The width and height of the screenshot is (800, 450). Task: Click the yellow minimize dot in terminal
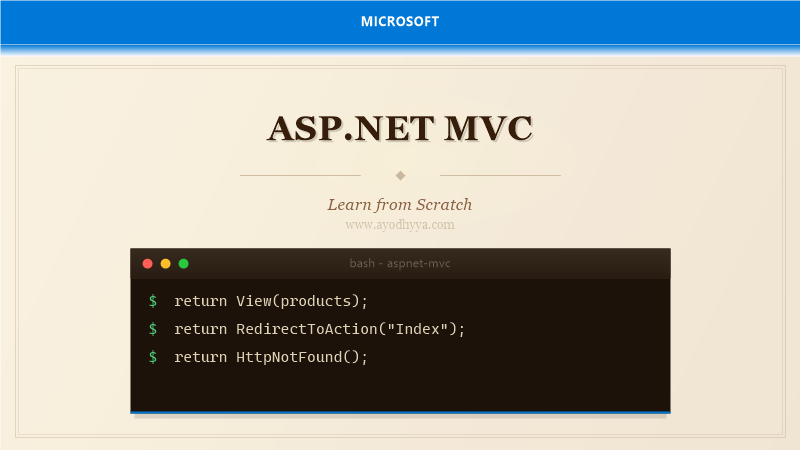[x=165, y=263]
